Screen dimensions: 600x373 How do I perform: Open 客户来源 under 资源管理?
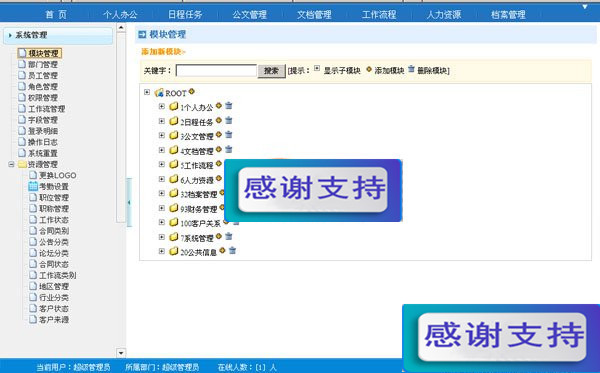point(54,319)
